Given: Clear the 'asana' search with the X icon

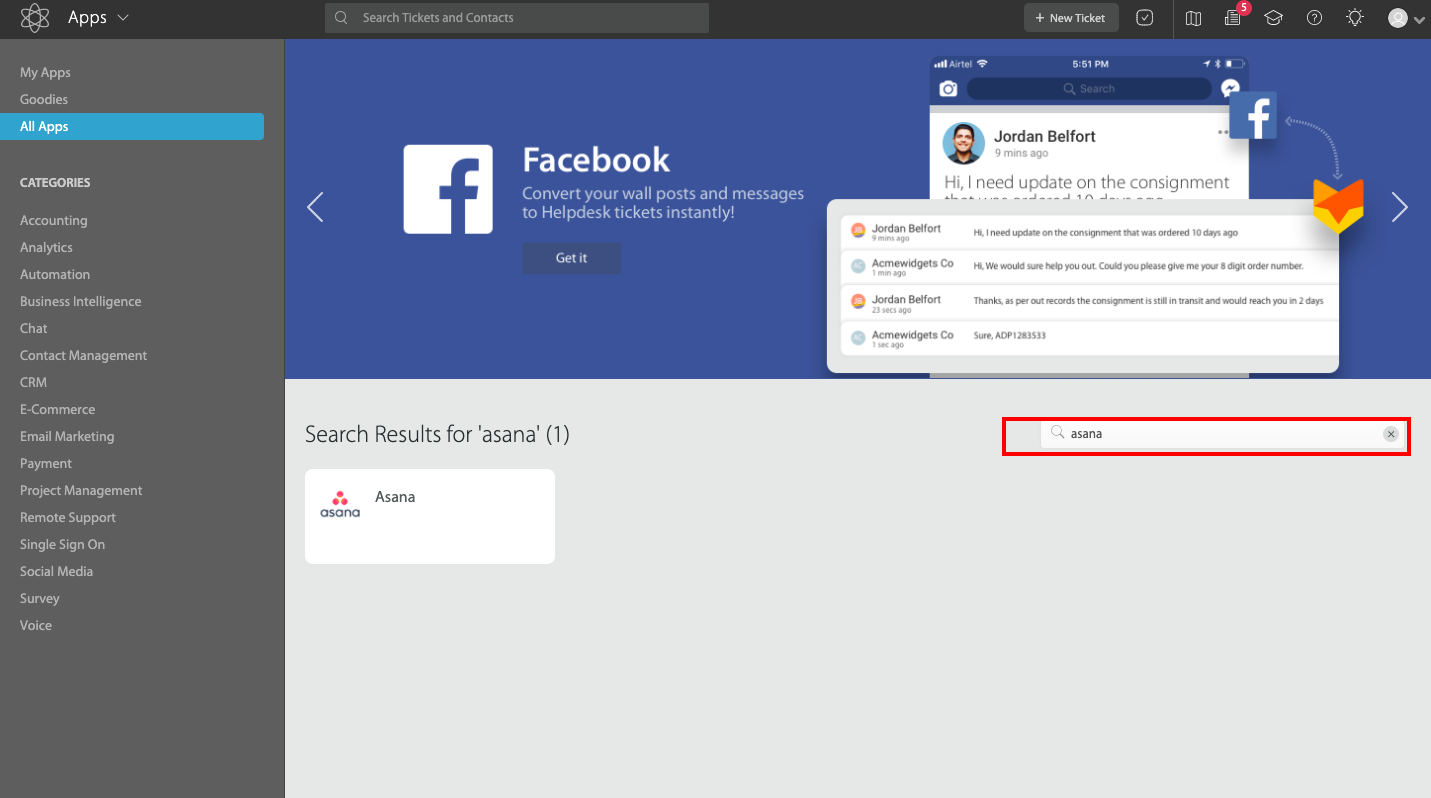Looking at the screenshot, I should 1390,434.
